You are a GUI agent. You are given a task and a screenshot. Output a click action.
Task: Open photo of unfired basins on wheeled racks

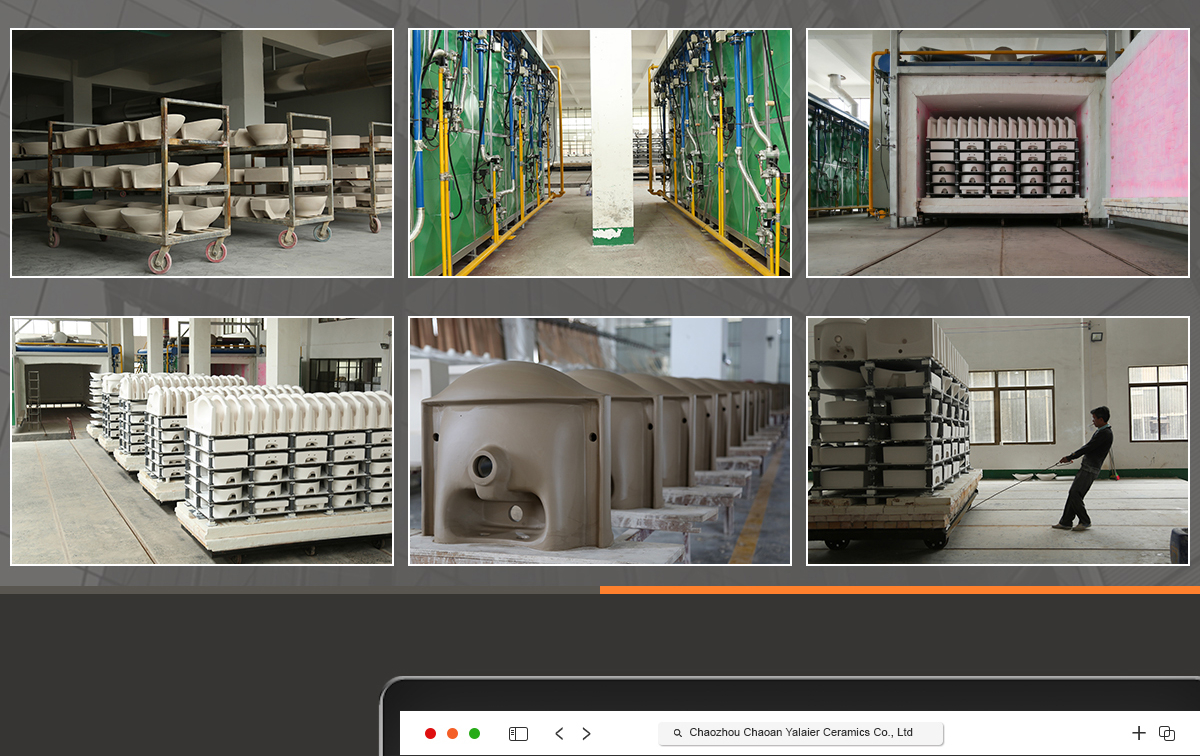[202, 153]
